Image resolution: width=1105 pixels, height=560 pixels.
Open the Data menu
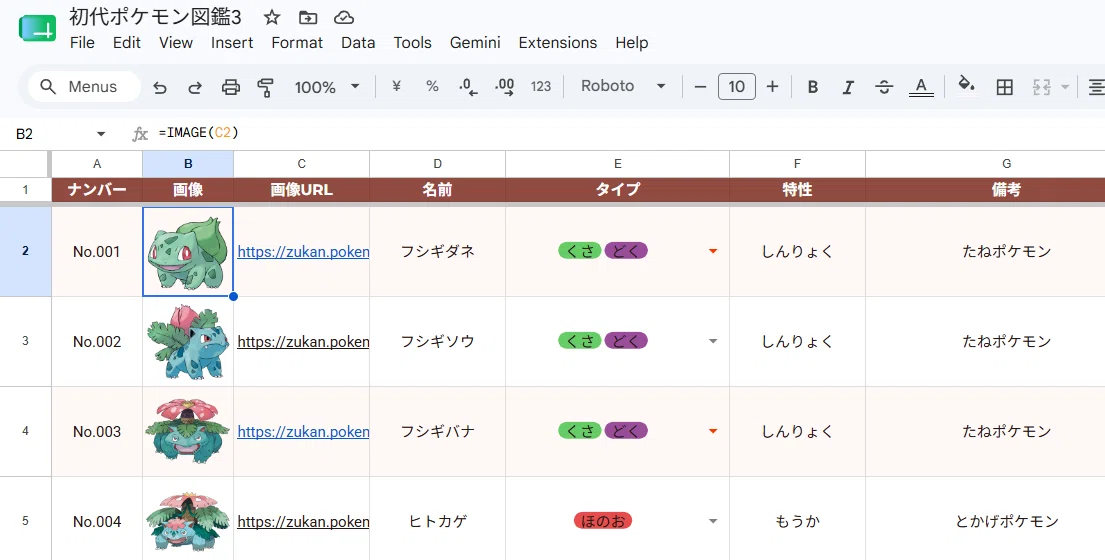tap(358, 42)
